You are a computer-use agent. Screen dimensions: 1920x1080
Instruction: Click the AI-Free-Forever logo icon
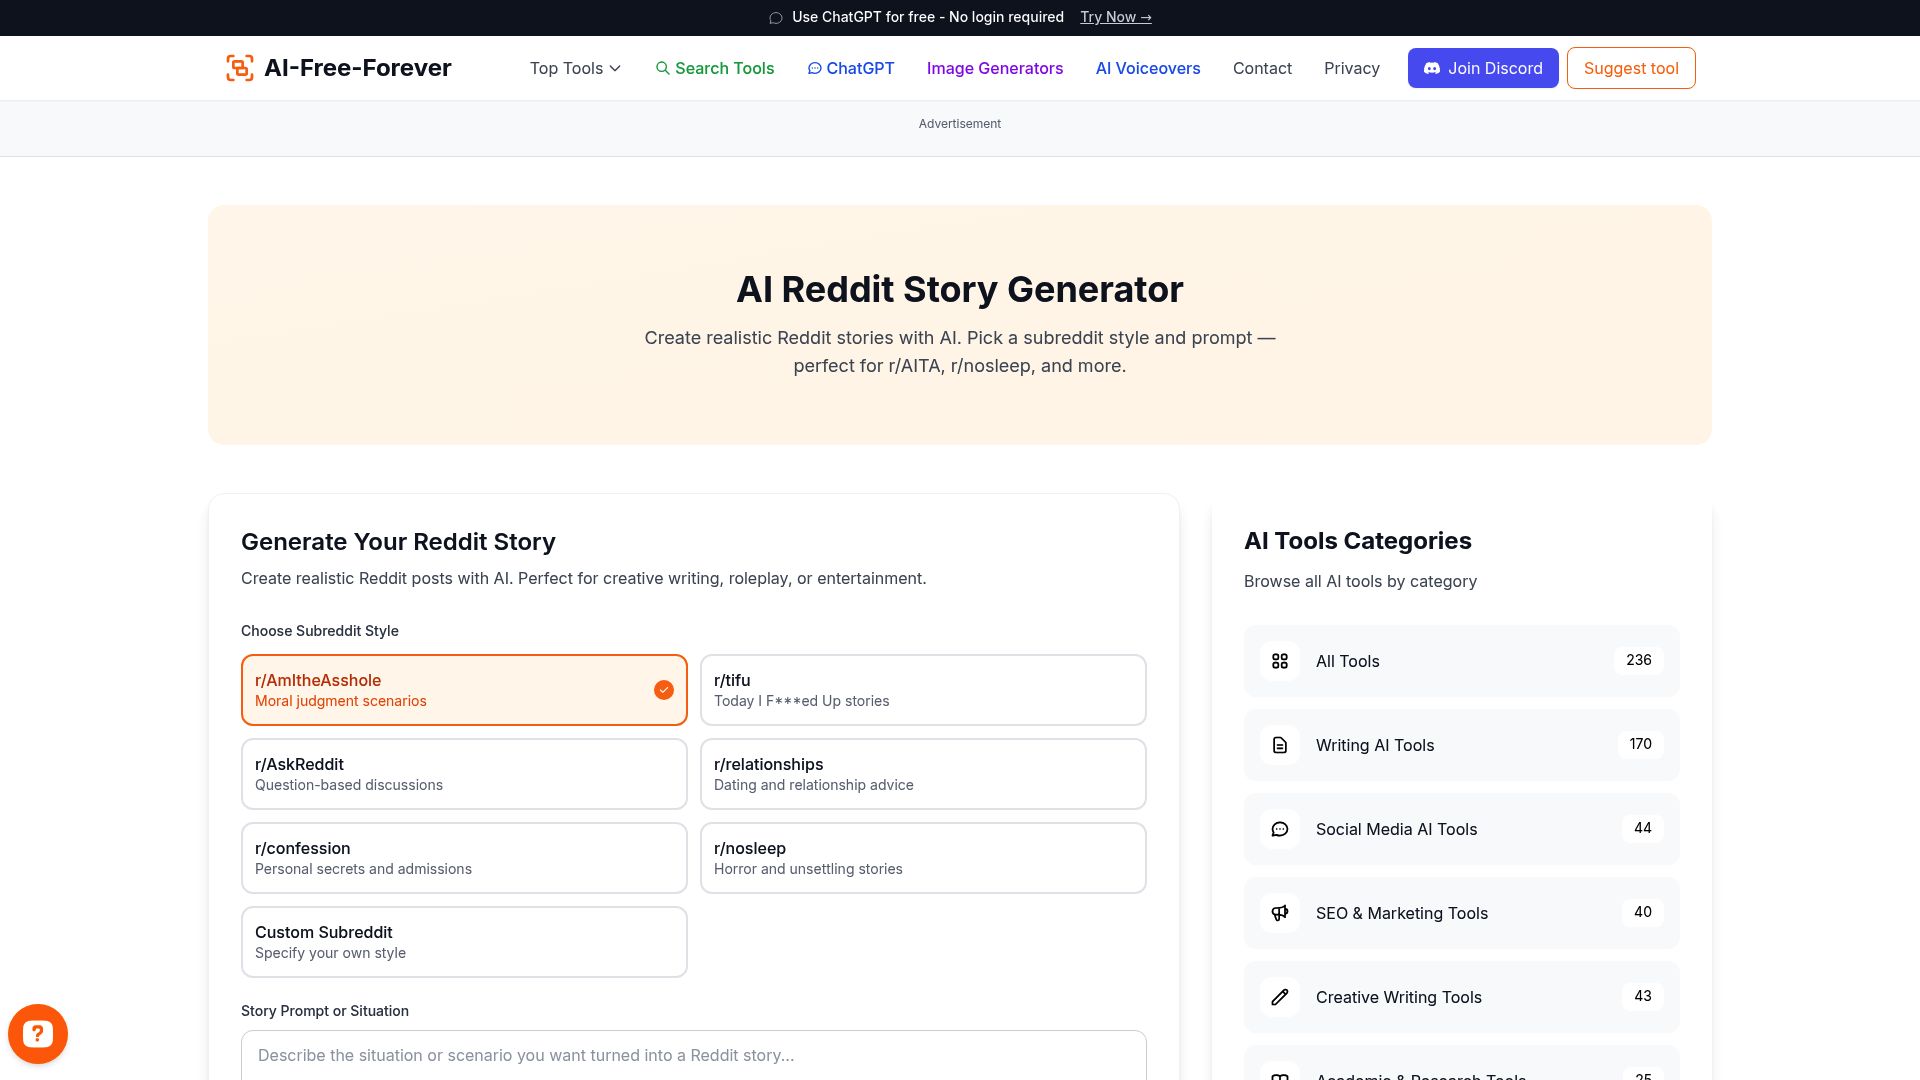240,67
